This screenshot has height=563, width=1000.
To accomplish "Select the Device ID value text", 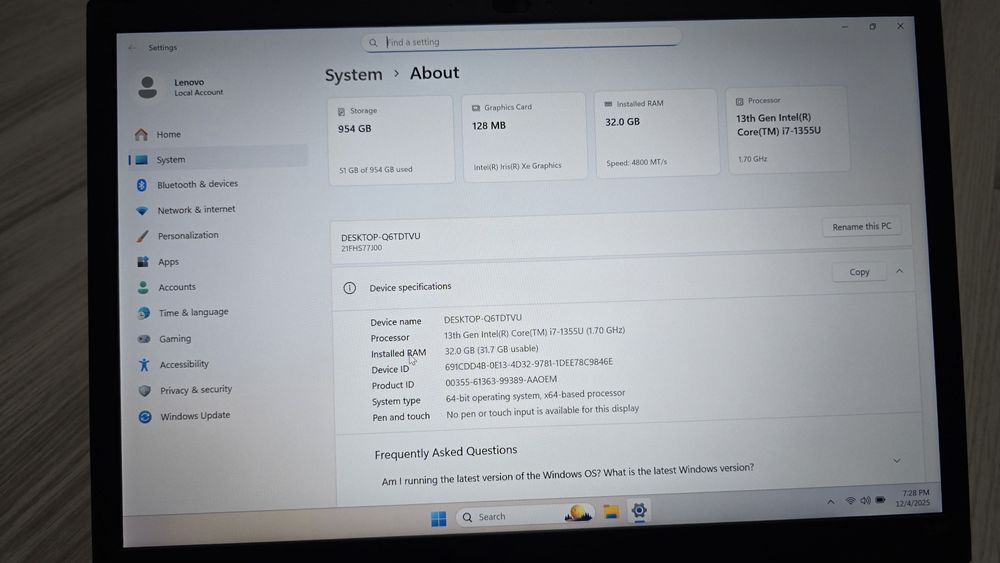I will (529, 363).
